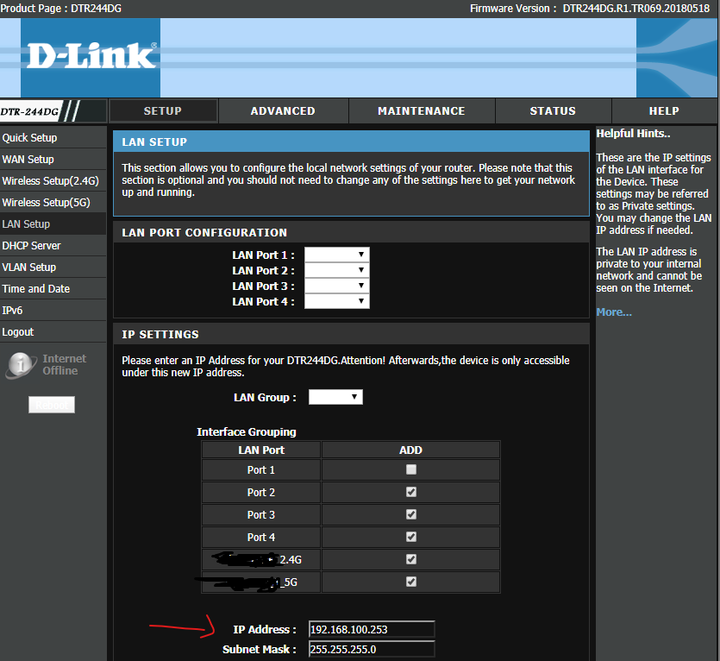Screen dimensions: 720x661
Task: Open Time and Date settings
Action: (53, 289)
